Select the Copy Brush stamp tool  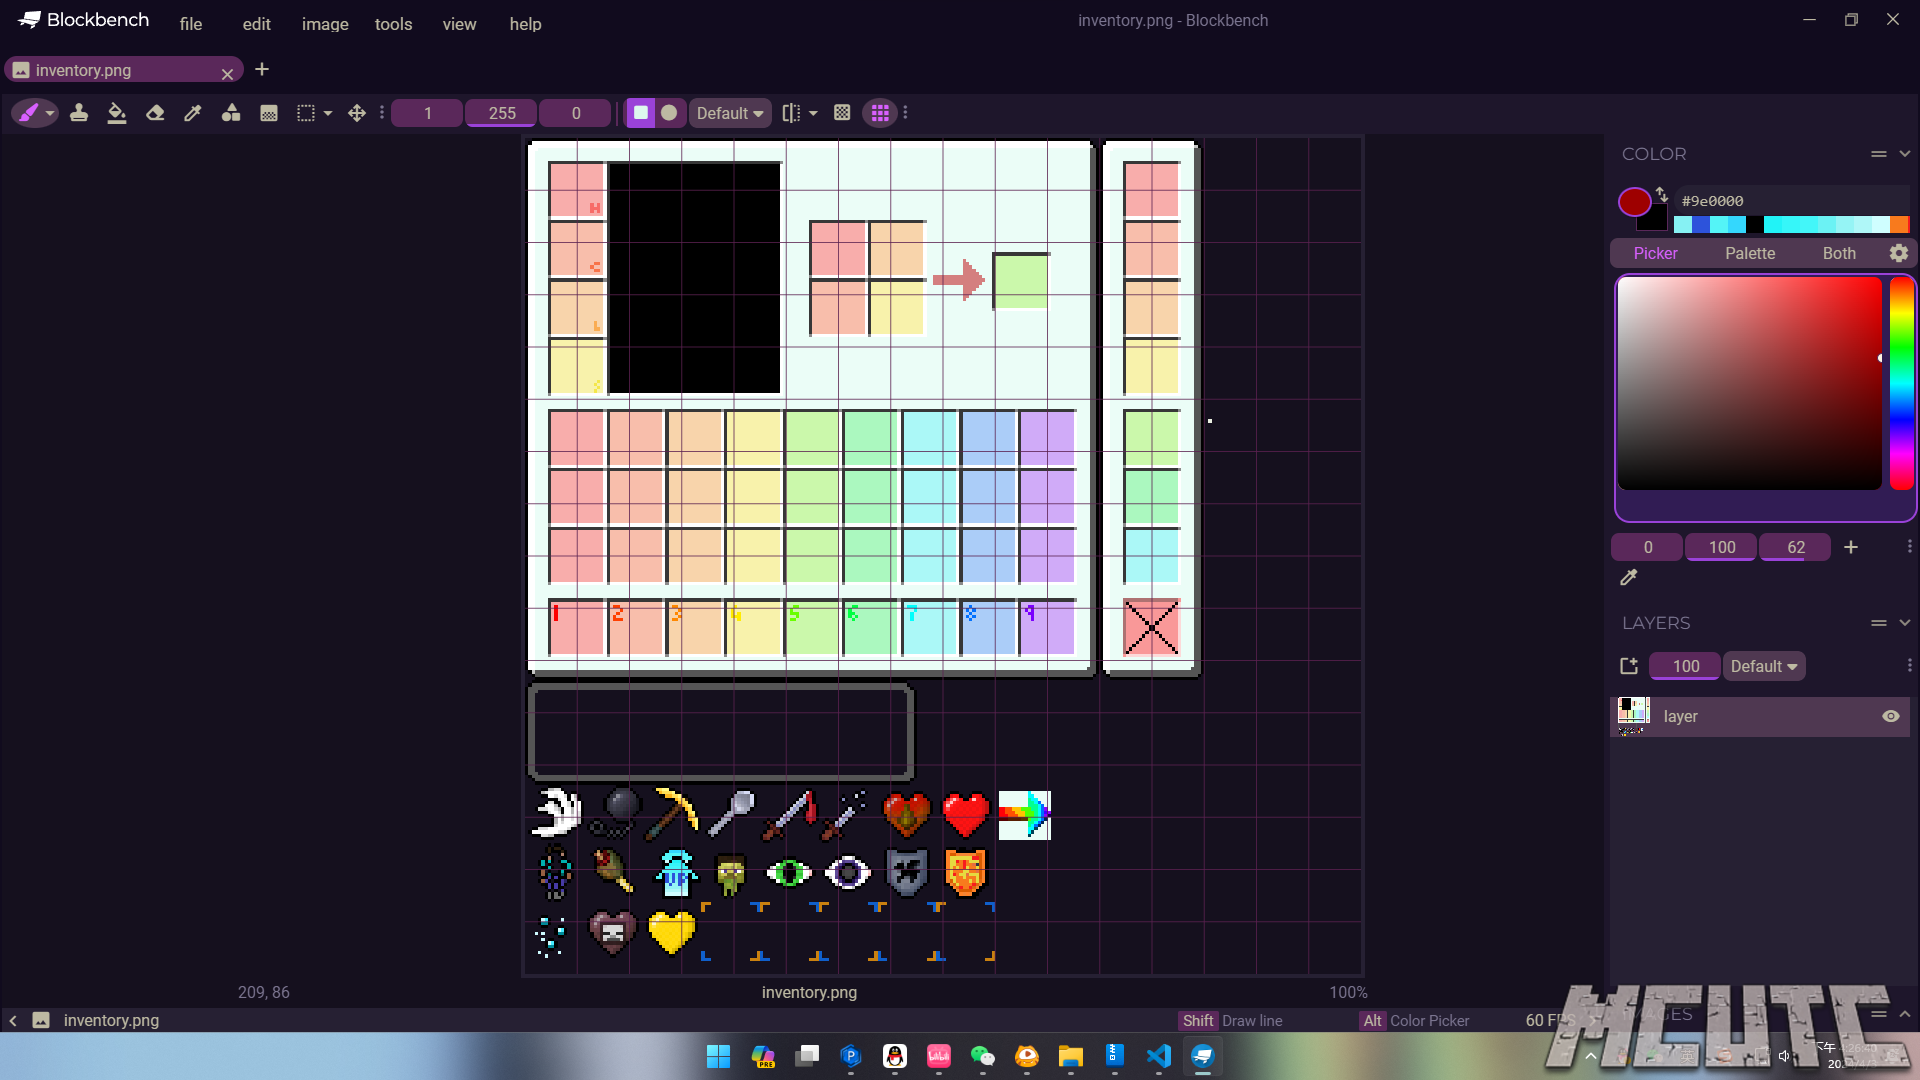coord(79,113)
